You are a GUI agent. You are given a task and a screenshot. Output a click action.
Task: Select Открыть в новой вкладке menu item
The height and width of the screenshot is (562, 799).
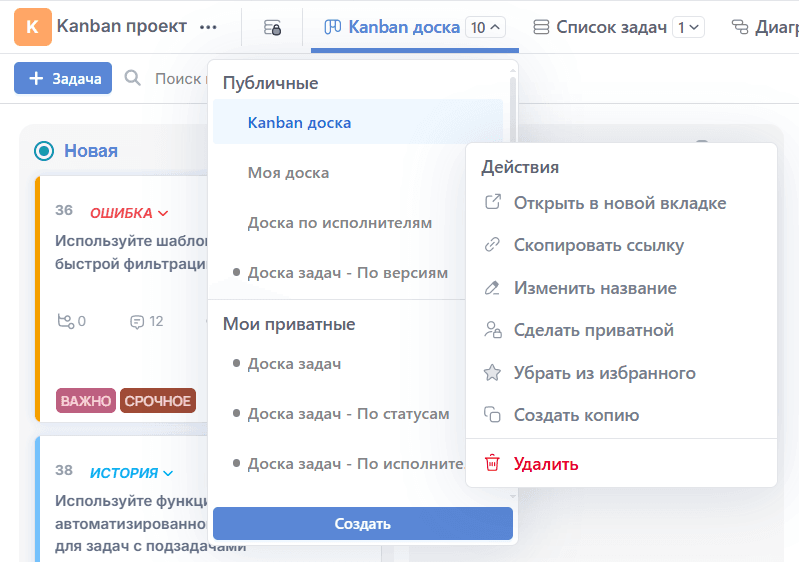coord(619,203)
